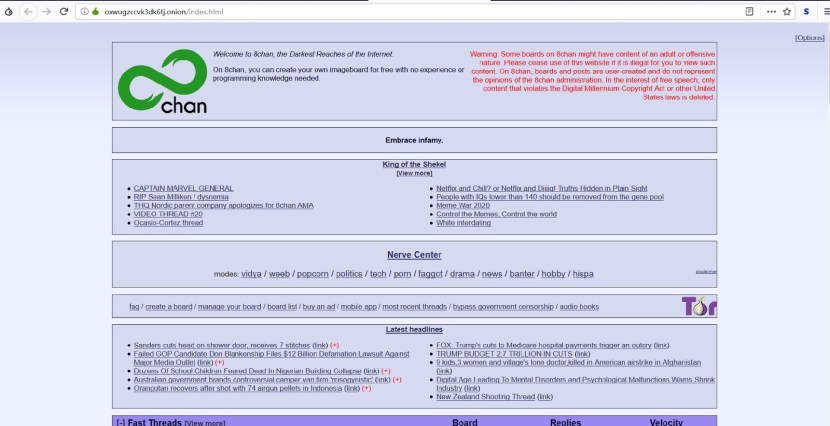830x426 pixels.
Task: Click the browser back arrow button
Action: coord(26,11)
